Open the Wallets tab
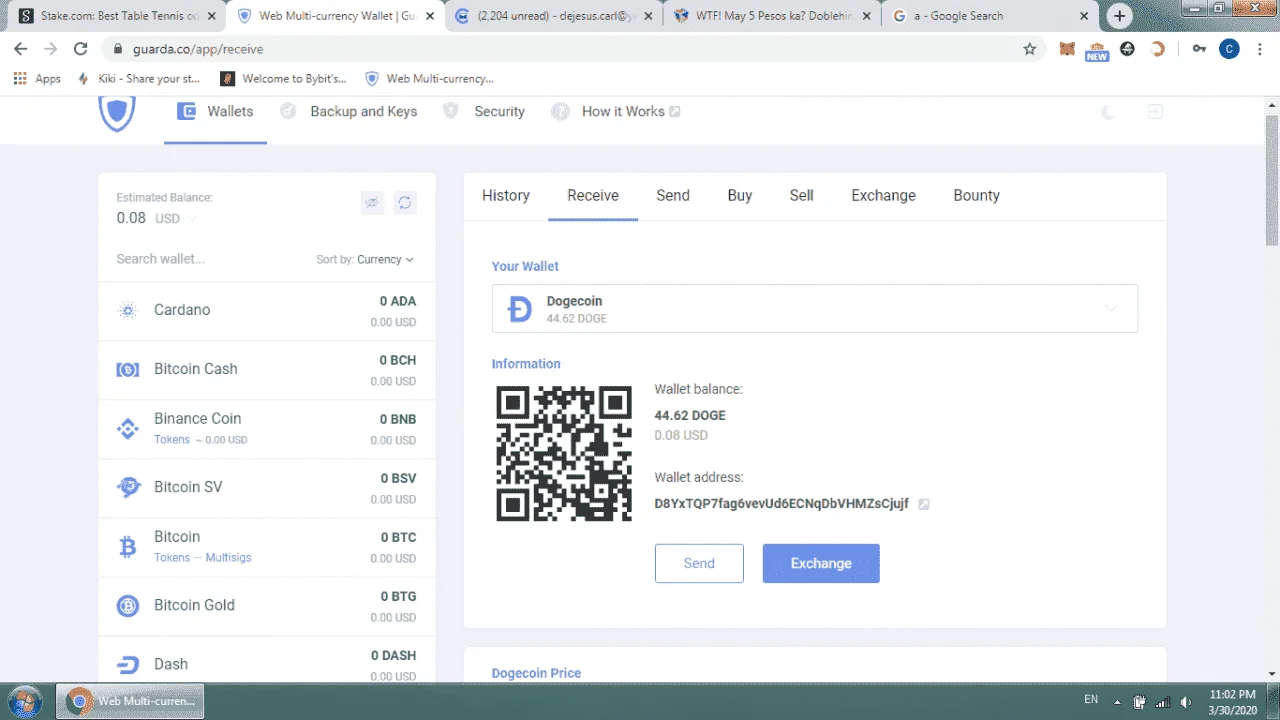Viewport: 1280px width, 720px height. coord(216,112)
